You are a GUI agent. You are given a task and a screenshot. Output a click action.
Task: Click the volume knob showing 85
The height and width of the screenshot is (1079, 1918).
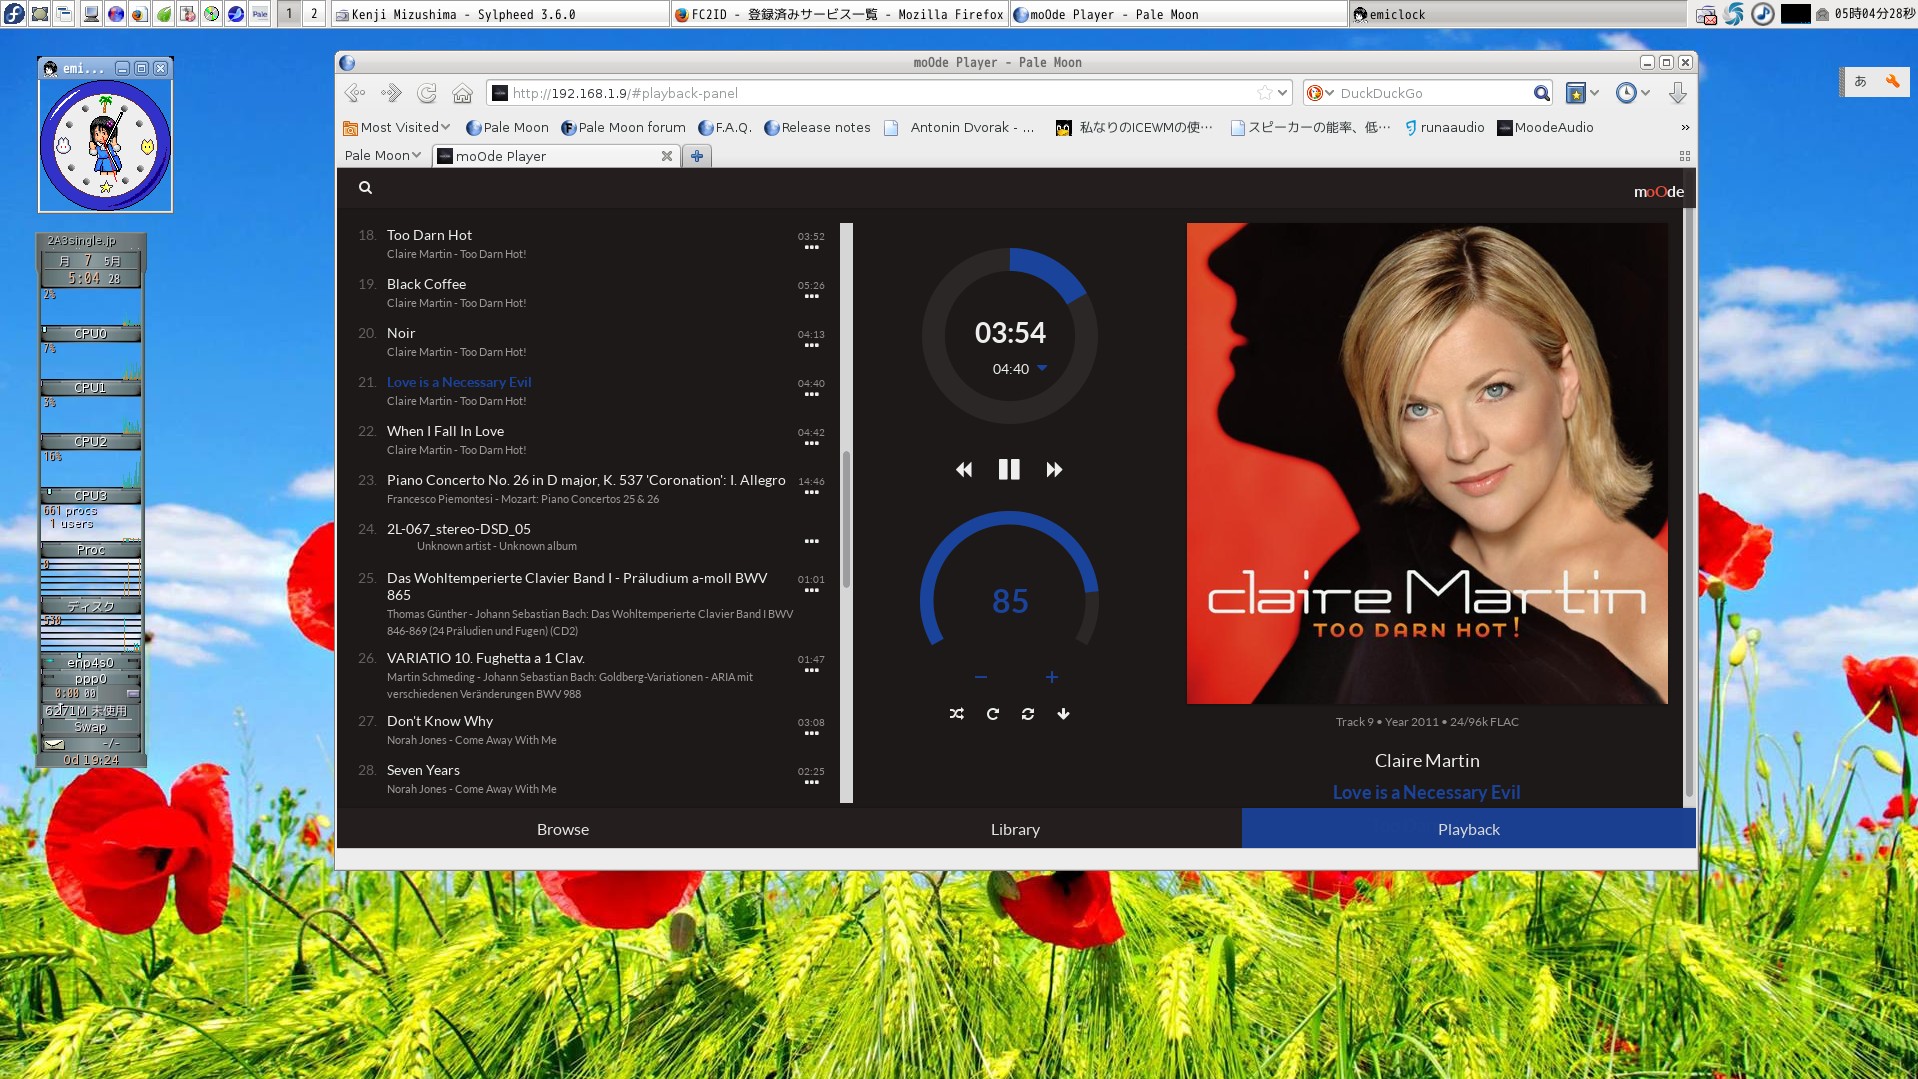[1010, 600]
